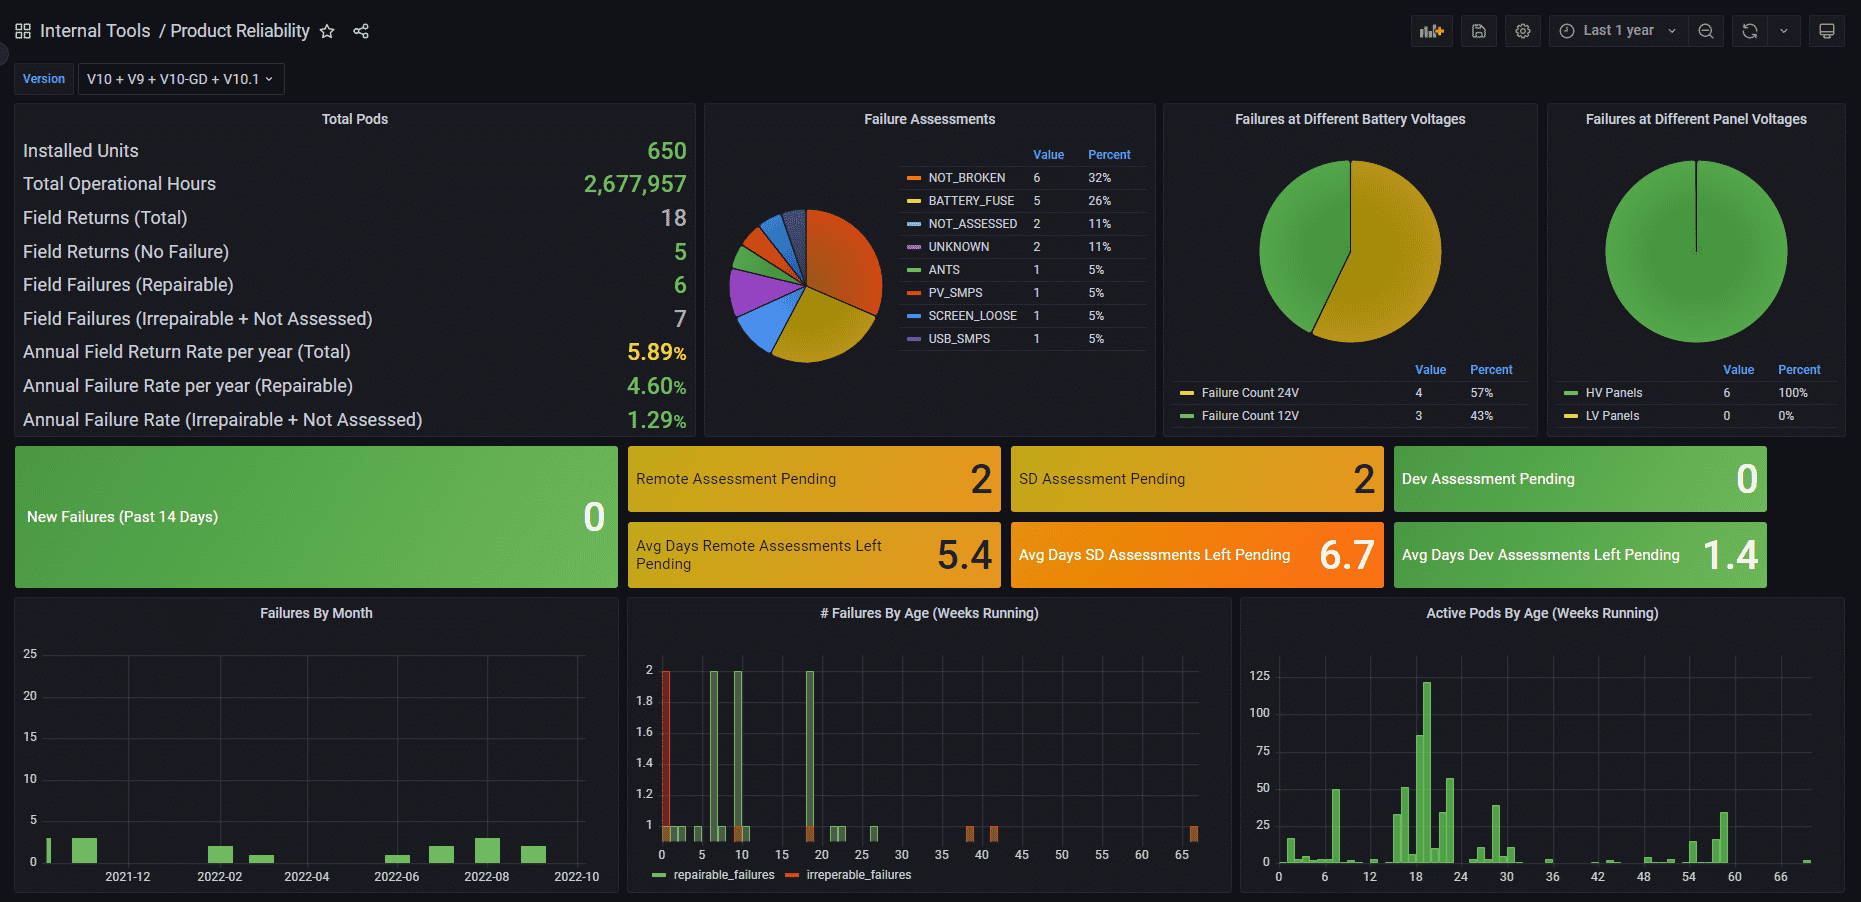Save the dashboard with the save icon
This screenshot has width=1861, height=902.
[1478, 31]
